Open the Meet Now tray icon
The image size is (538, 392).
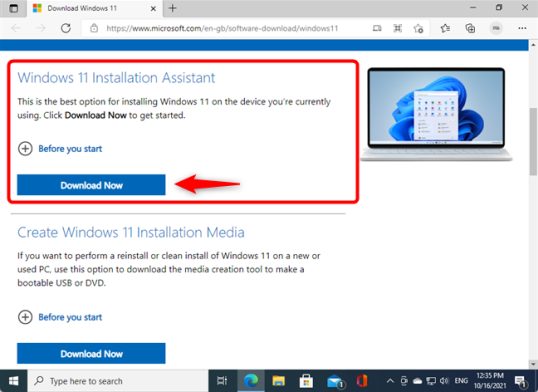click(x=404, y=381)
